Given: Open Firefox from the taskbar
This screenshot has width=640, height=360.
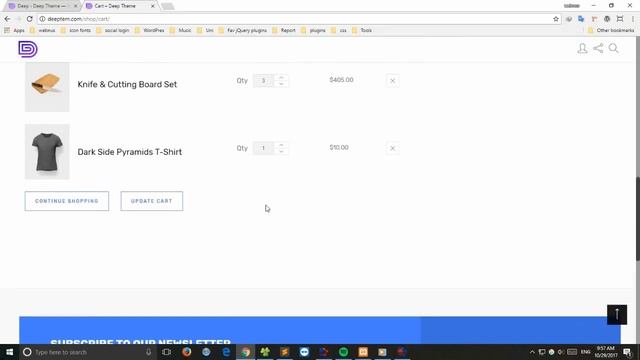Looking at the screenshot, I should [187, 352].
